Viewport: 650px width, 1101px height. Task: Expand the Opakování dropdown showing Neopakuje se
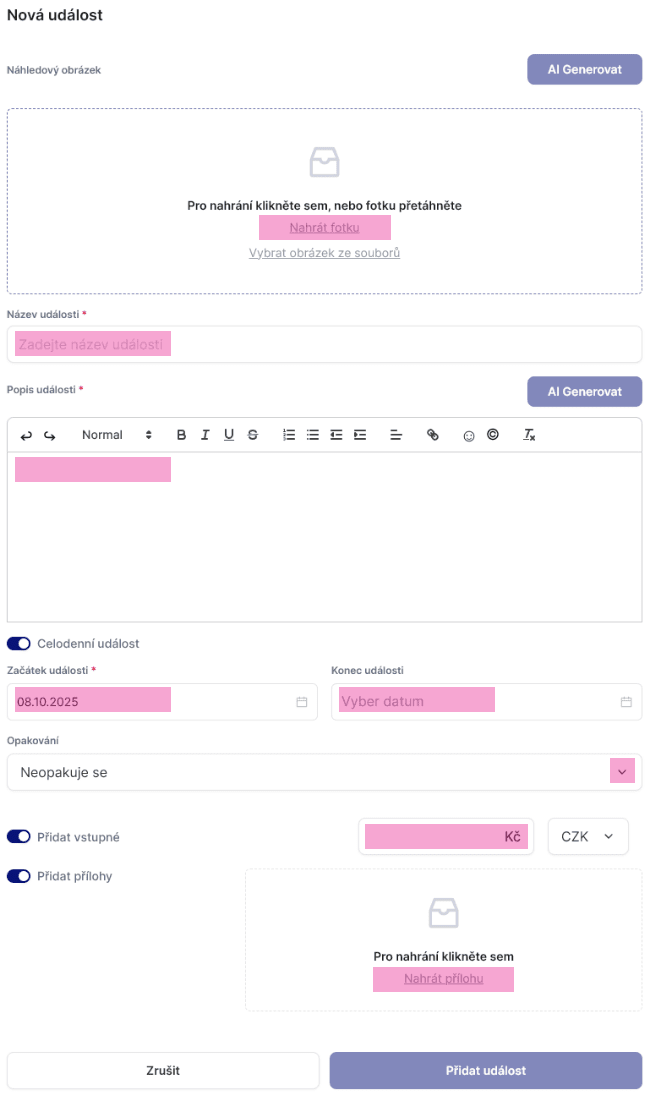pos(622,772)
